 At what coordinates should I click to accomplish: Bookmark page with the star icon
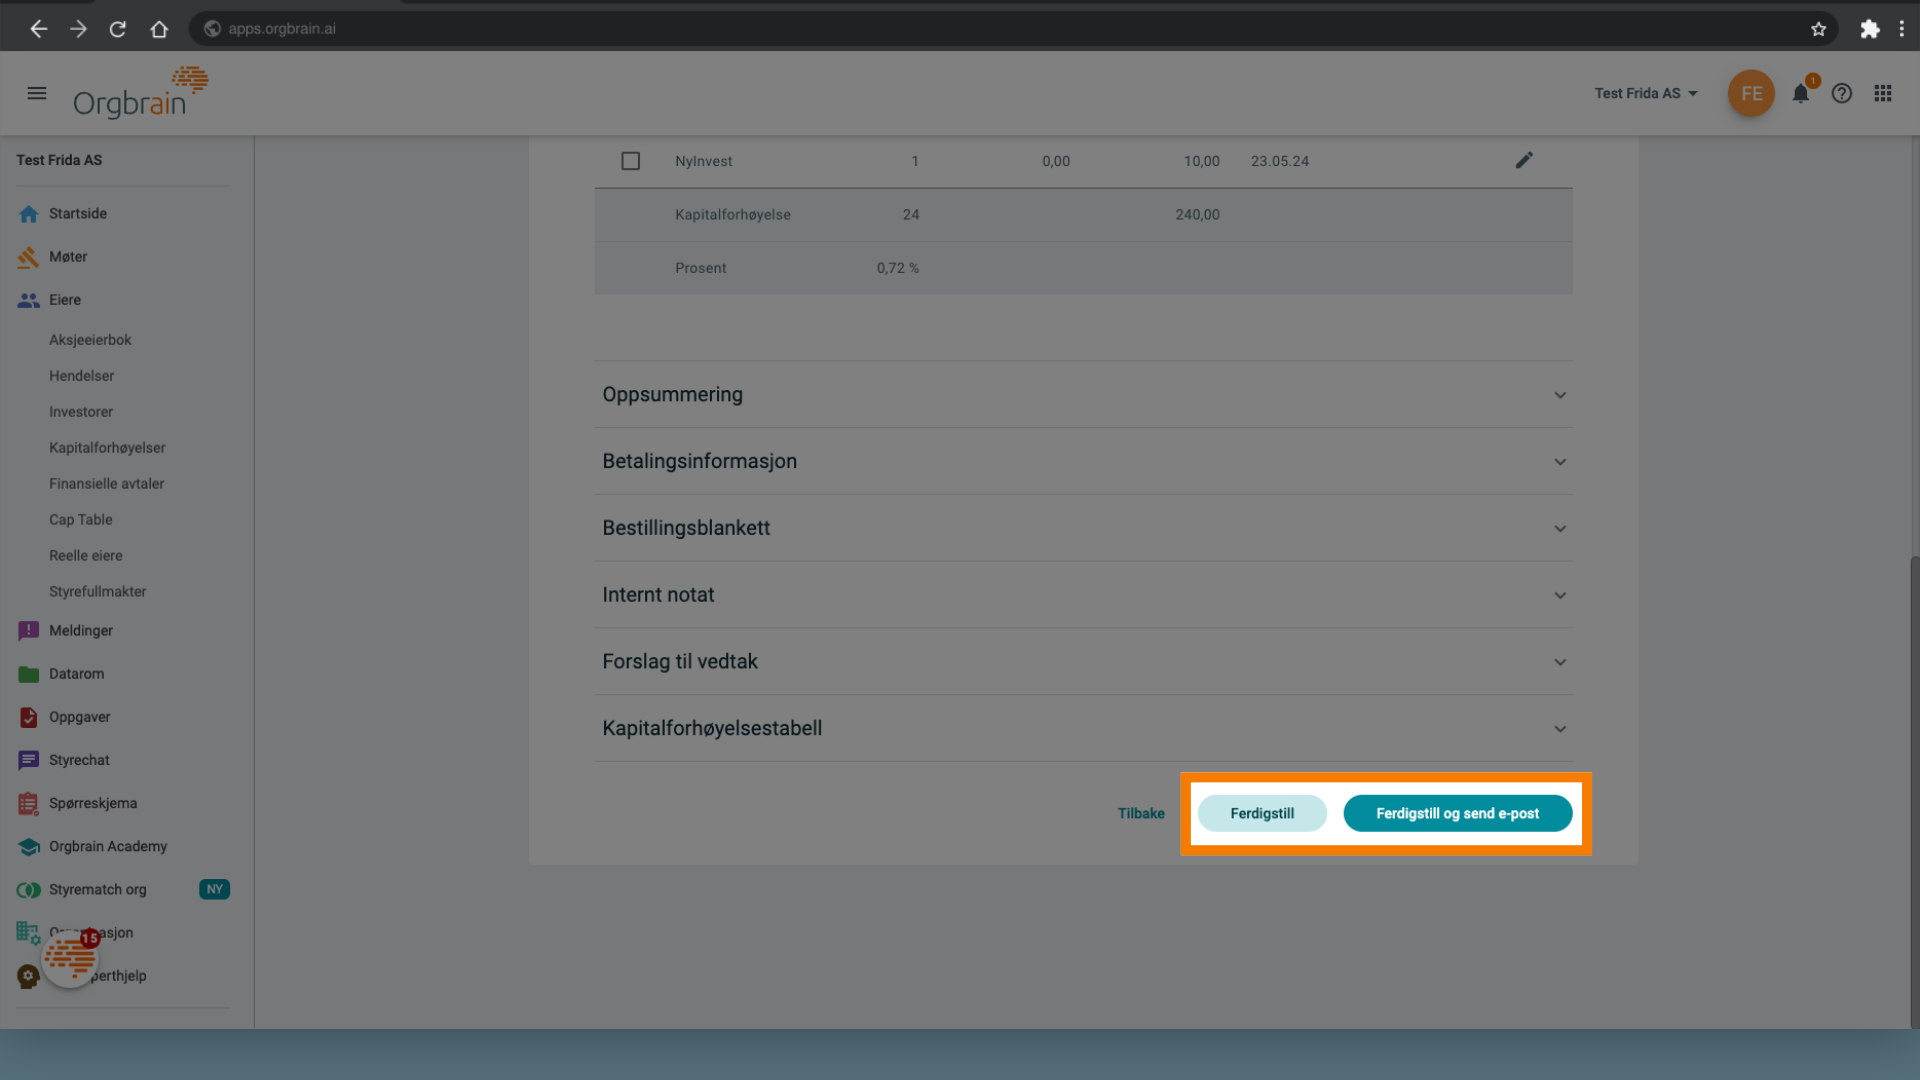(1818, 29)
